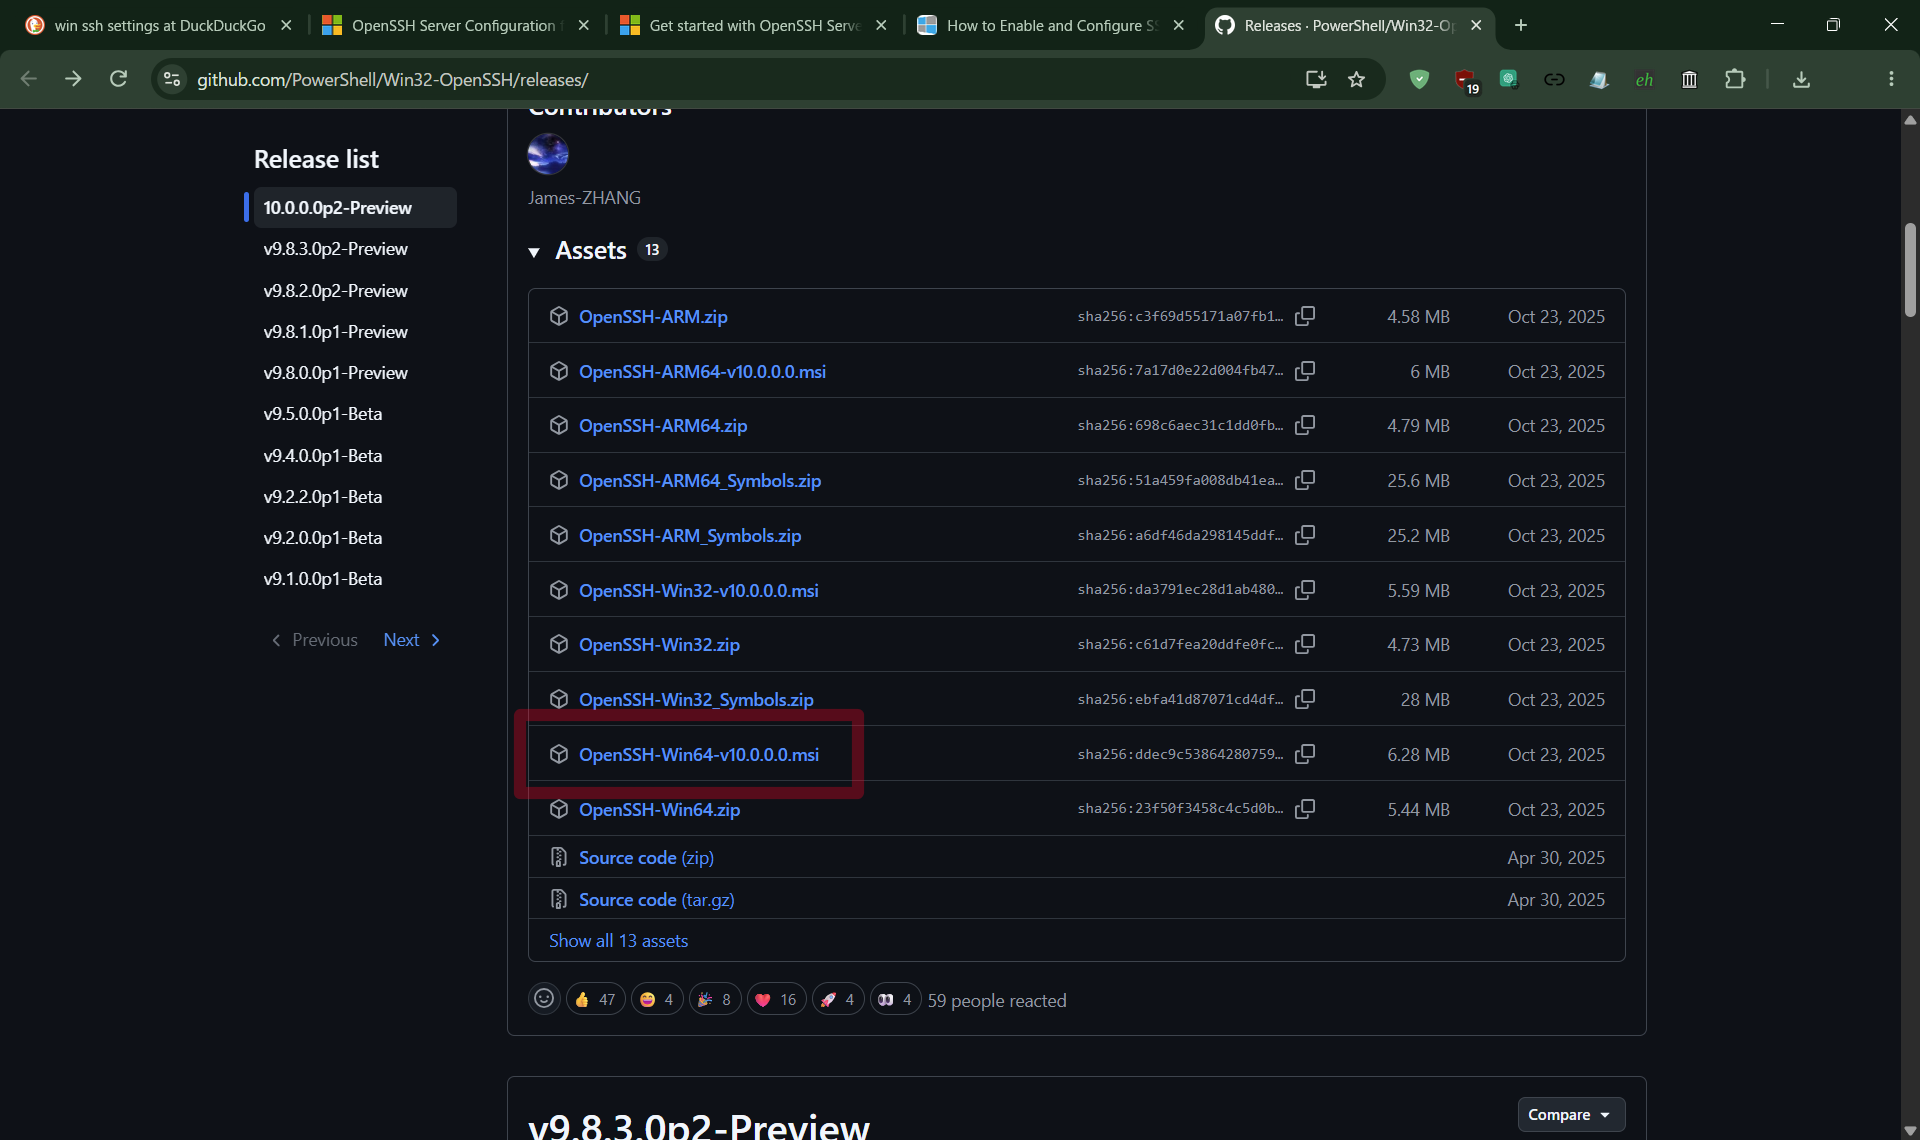Switch to OpenSSH Server Configuration tab
1920x1140 pixels.
click(456, 25)
